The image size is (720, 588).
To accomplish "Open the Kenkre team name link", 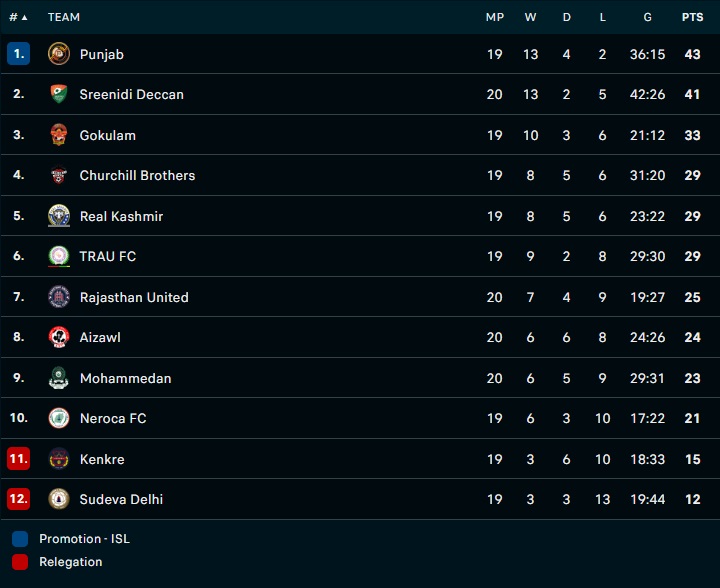I will tap(102, 459).
